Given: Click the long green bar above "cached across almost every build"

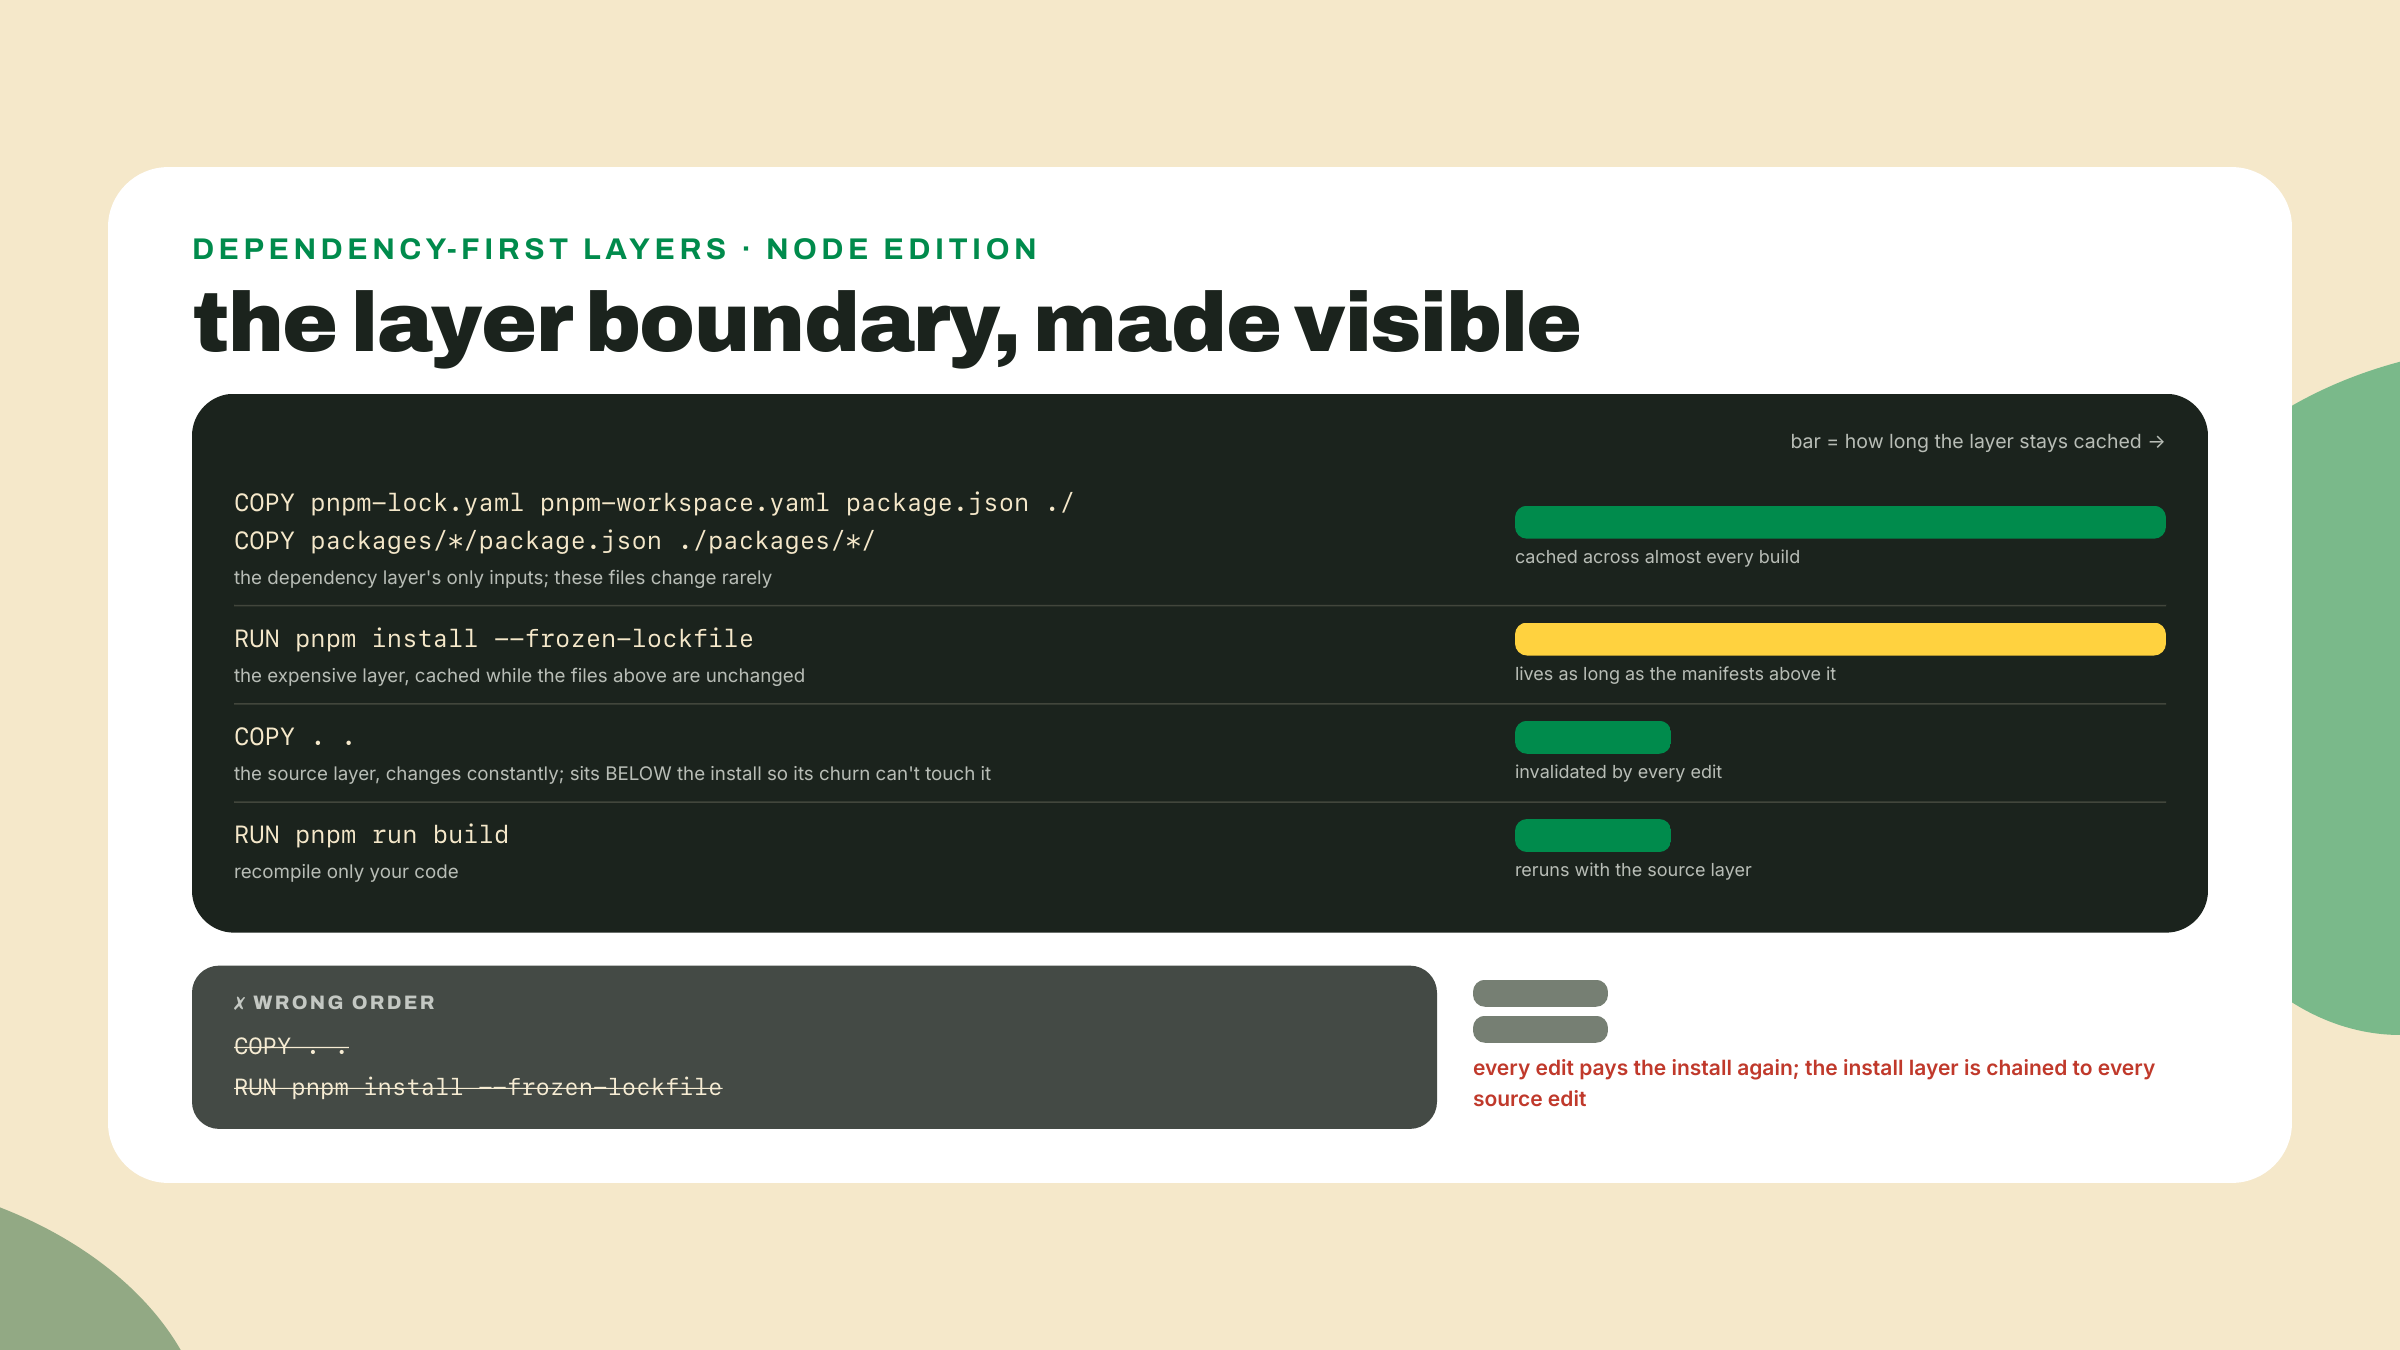Looking at the screenshot, I should pyautogui.click(x=1840, y=522).
